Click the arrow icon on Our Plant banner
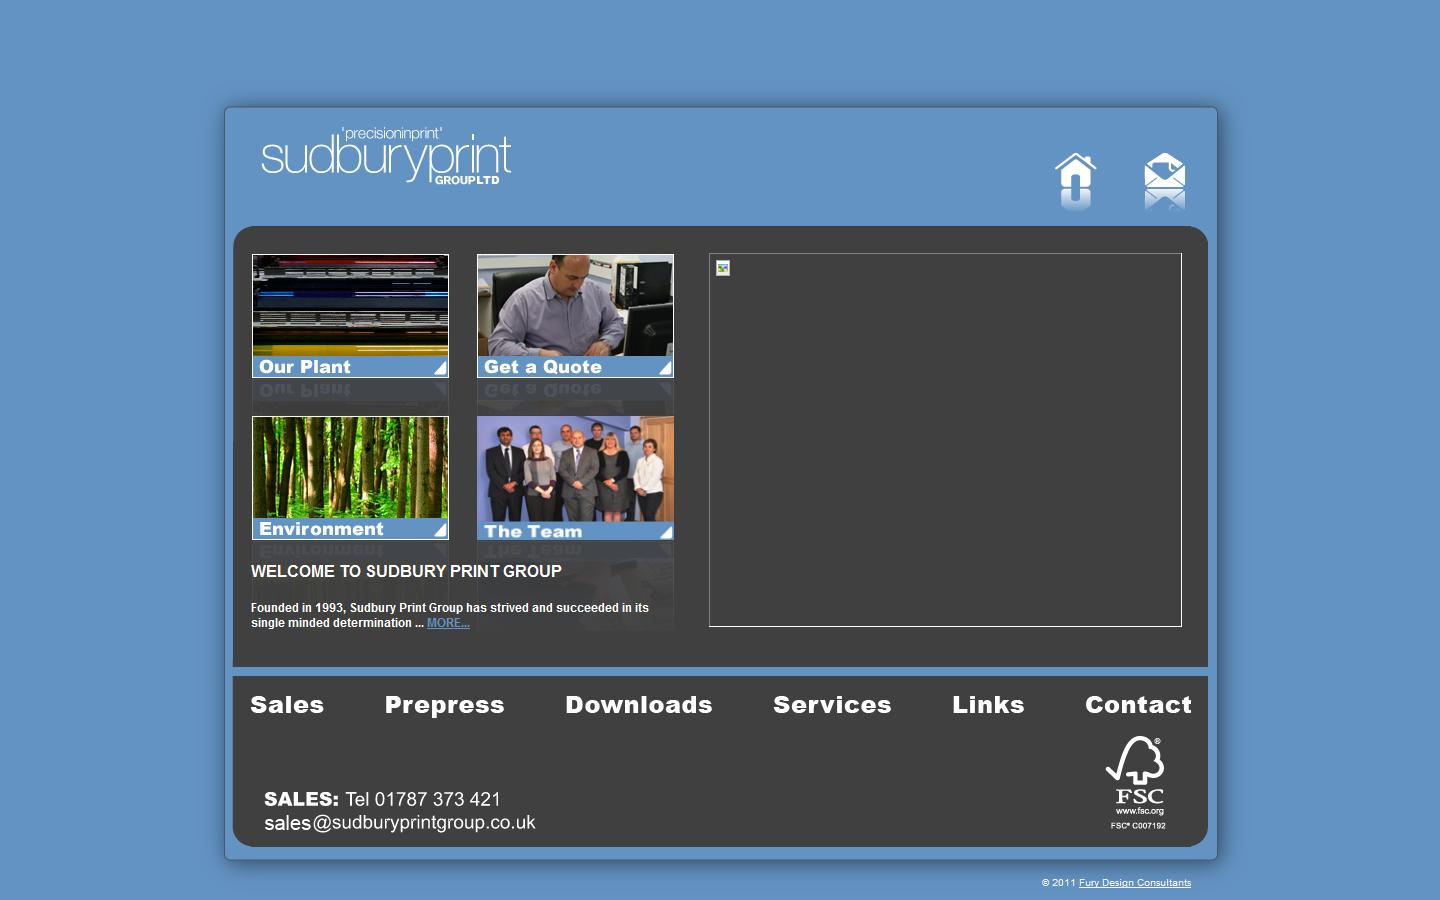This screenshot has width=1440, height=900. click(438, 368)
